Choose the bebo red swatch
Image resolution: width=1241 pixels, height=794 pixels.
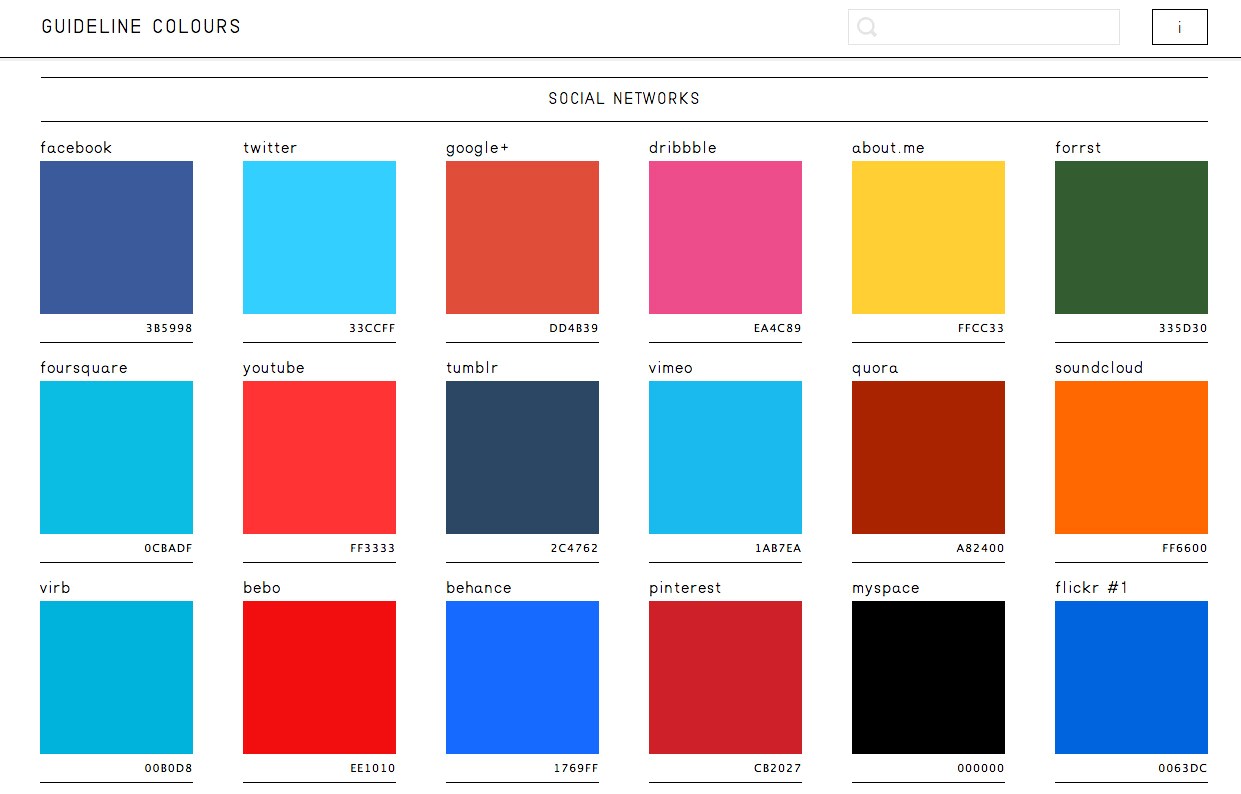click(x=319, y=677)
